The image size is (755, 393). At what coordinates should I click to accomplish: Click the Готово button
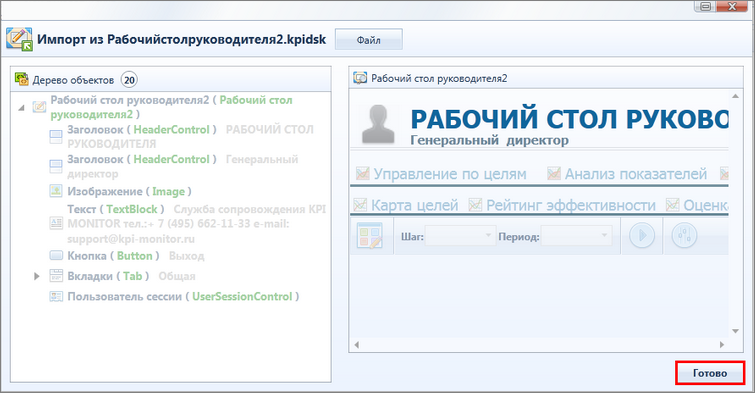click(x=710, y=373)
